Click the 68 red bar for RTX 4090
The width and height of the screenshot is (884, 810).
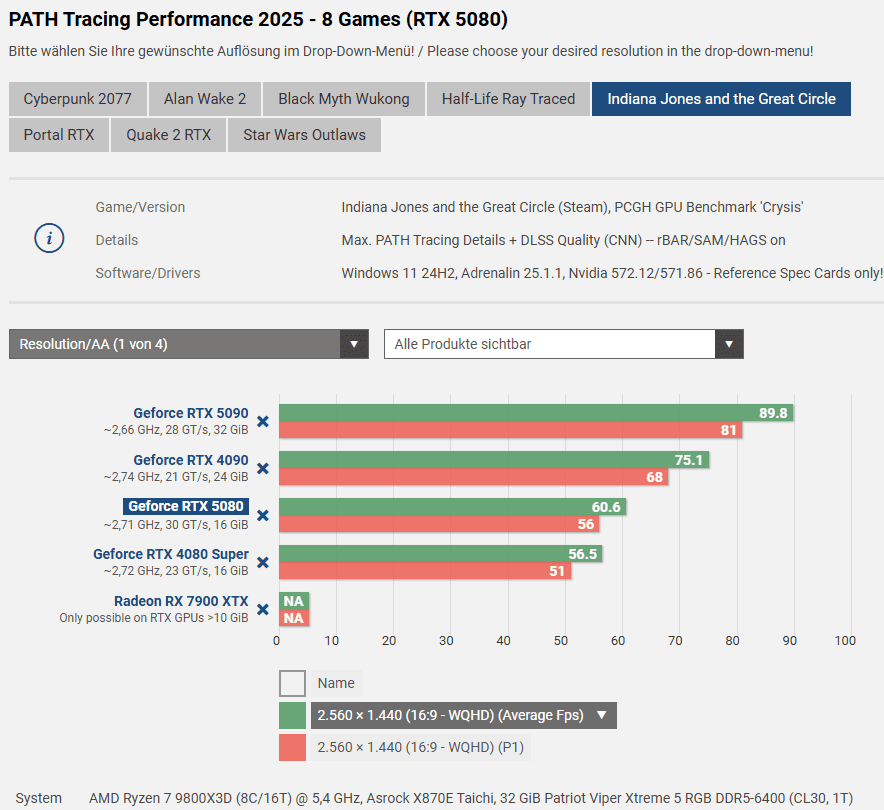[474, 477]
